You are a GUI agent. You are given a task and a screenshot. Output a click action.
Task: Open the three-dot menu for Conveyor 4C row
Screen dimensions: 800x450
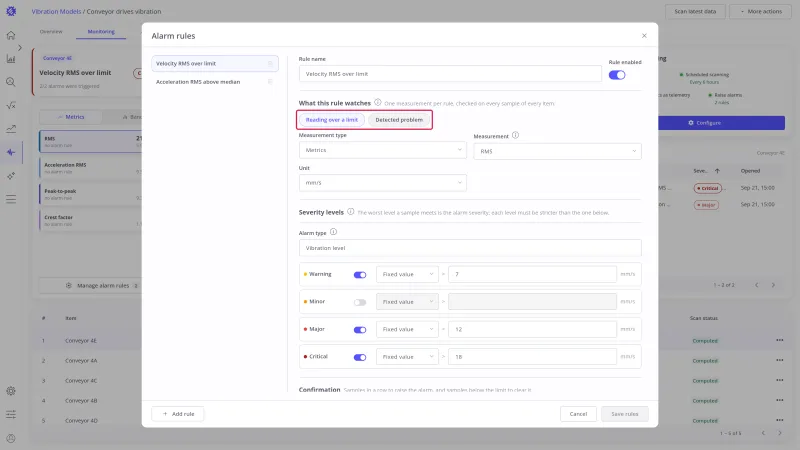point(780,380)
